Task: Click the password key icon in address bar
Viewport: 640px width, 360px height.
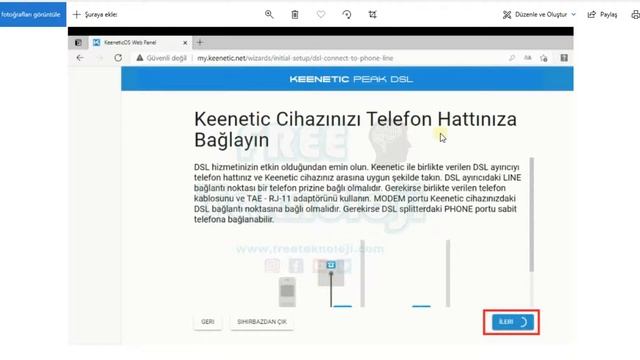Action: tap(511, 58)
